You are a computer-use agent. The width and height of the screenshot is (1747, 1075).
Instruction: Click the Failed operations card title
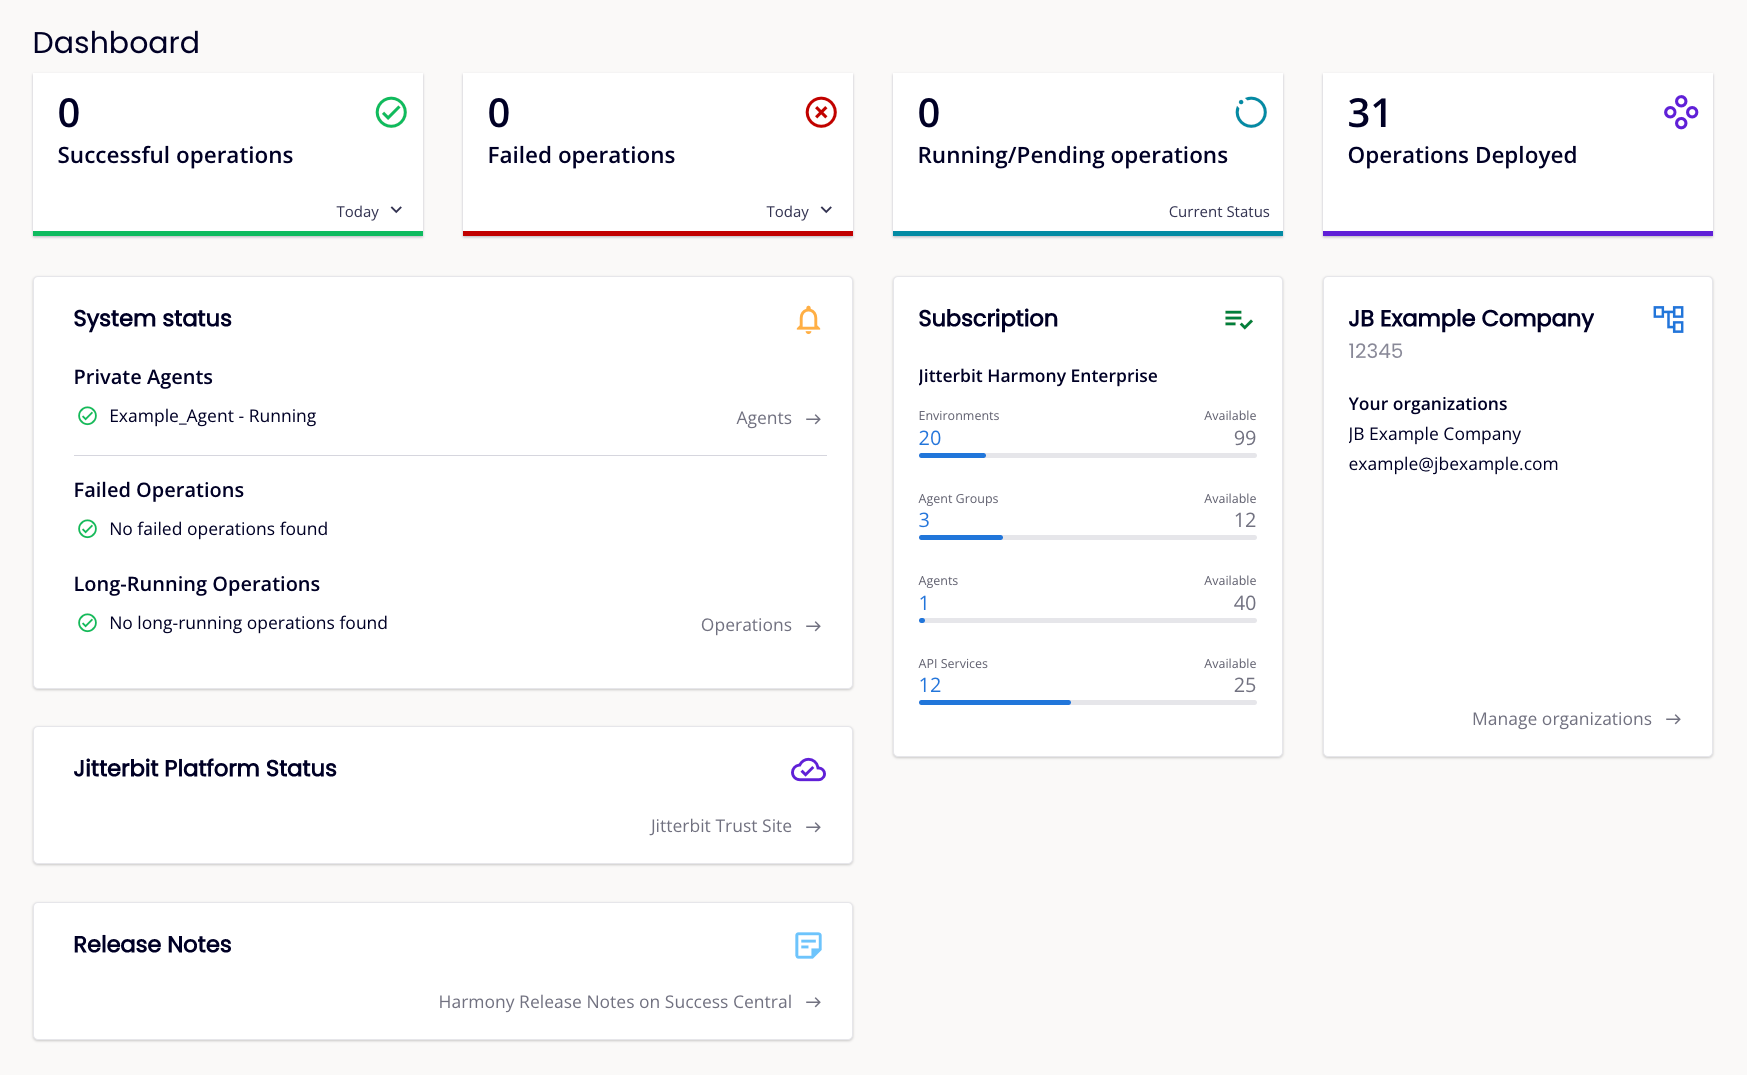click(581, 155)
